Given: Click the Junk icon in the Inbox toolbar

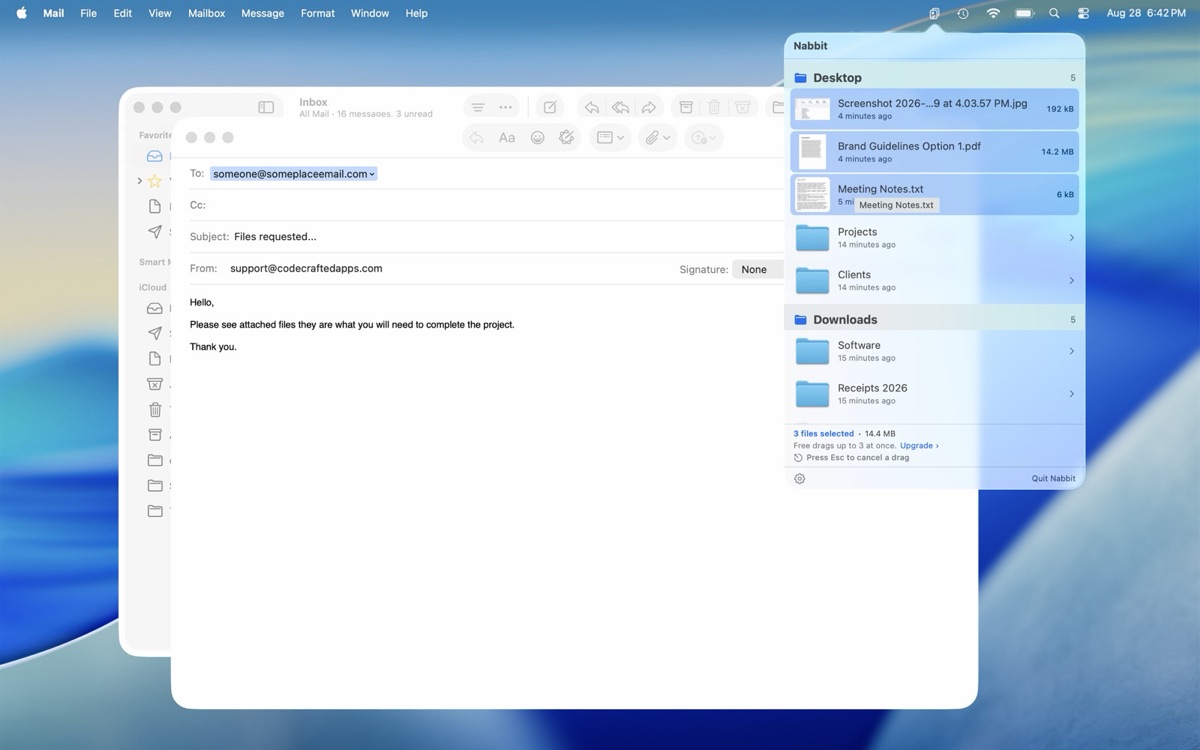Looking at the screenshot, I should pyautogui.click(x=742, y=107).
